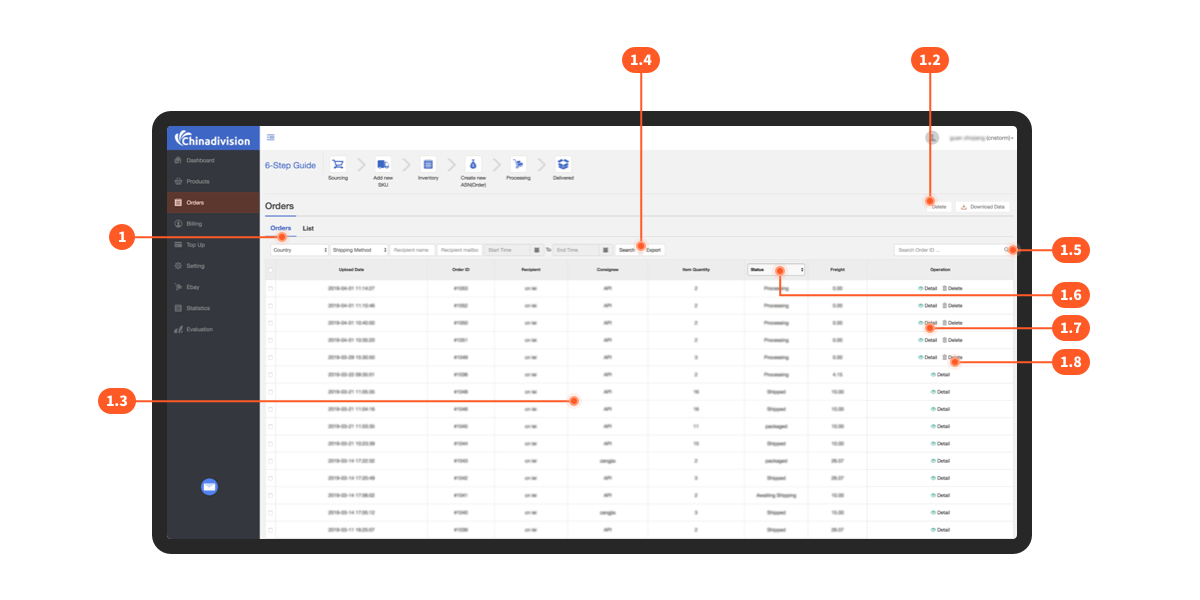Click the top Delete button

point(938,207)
